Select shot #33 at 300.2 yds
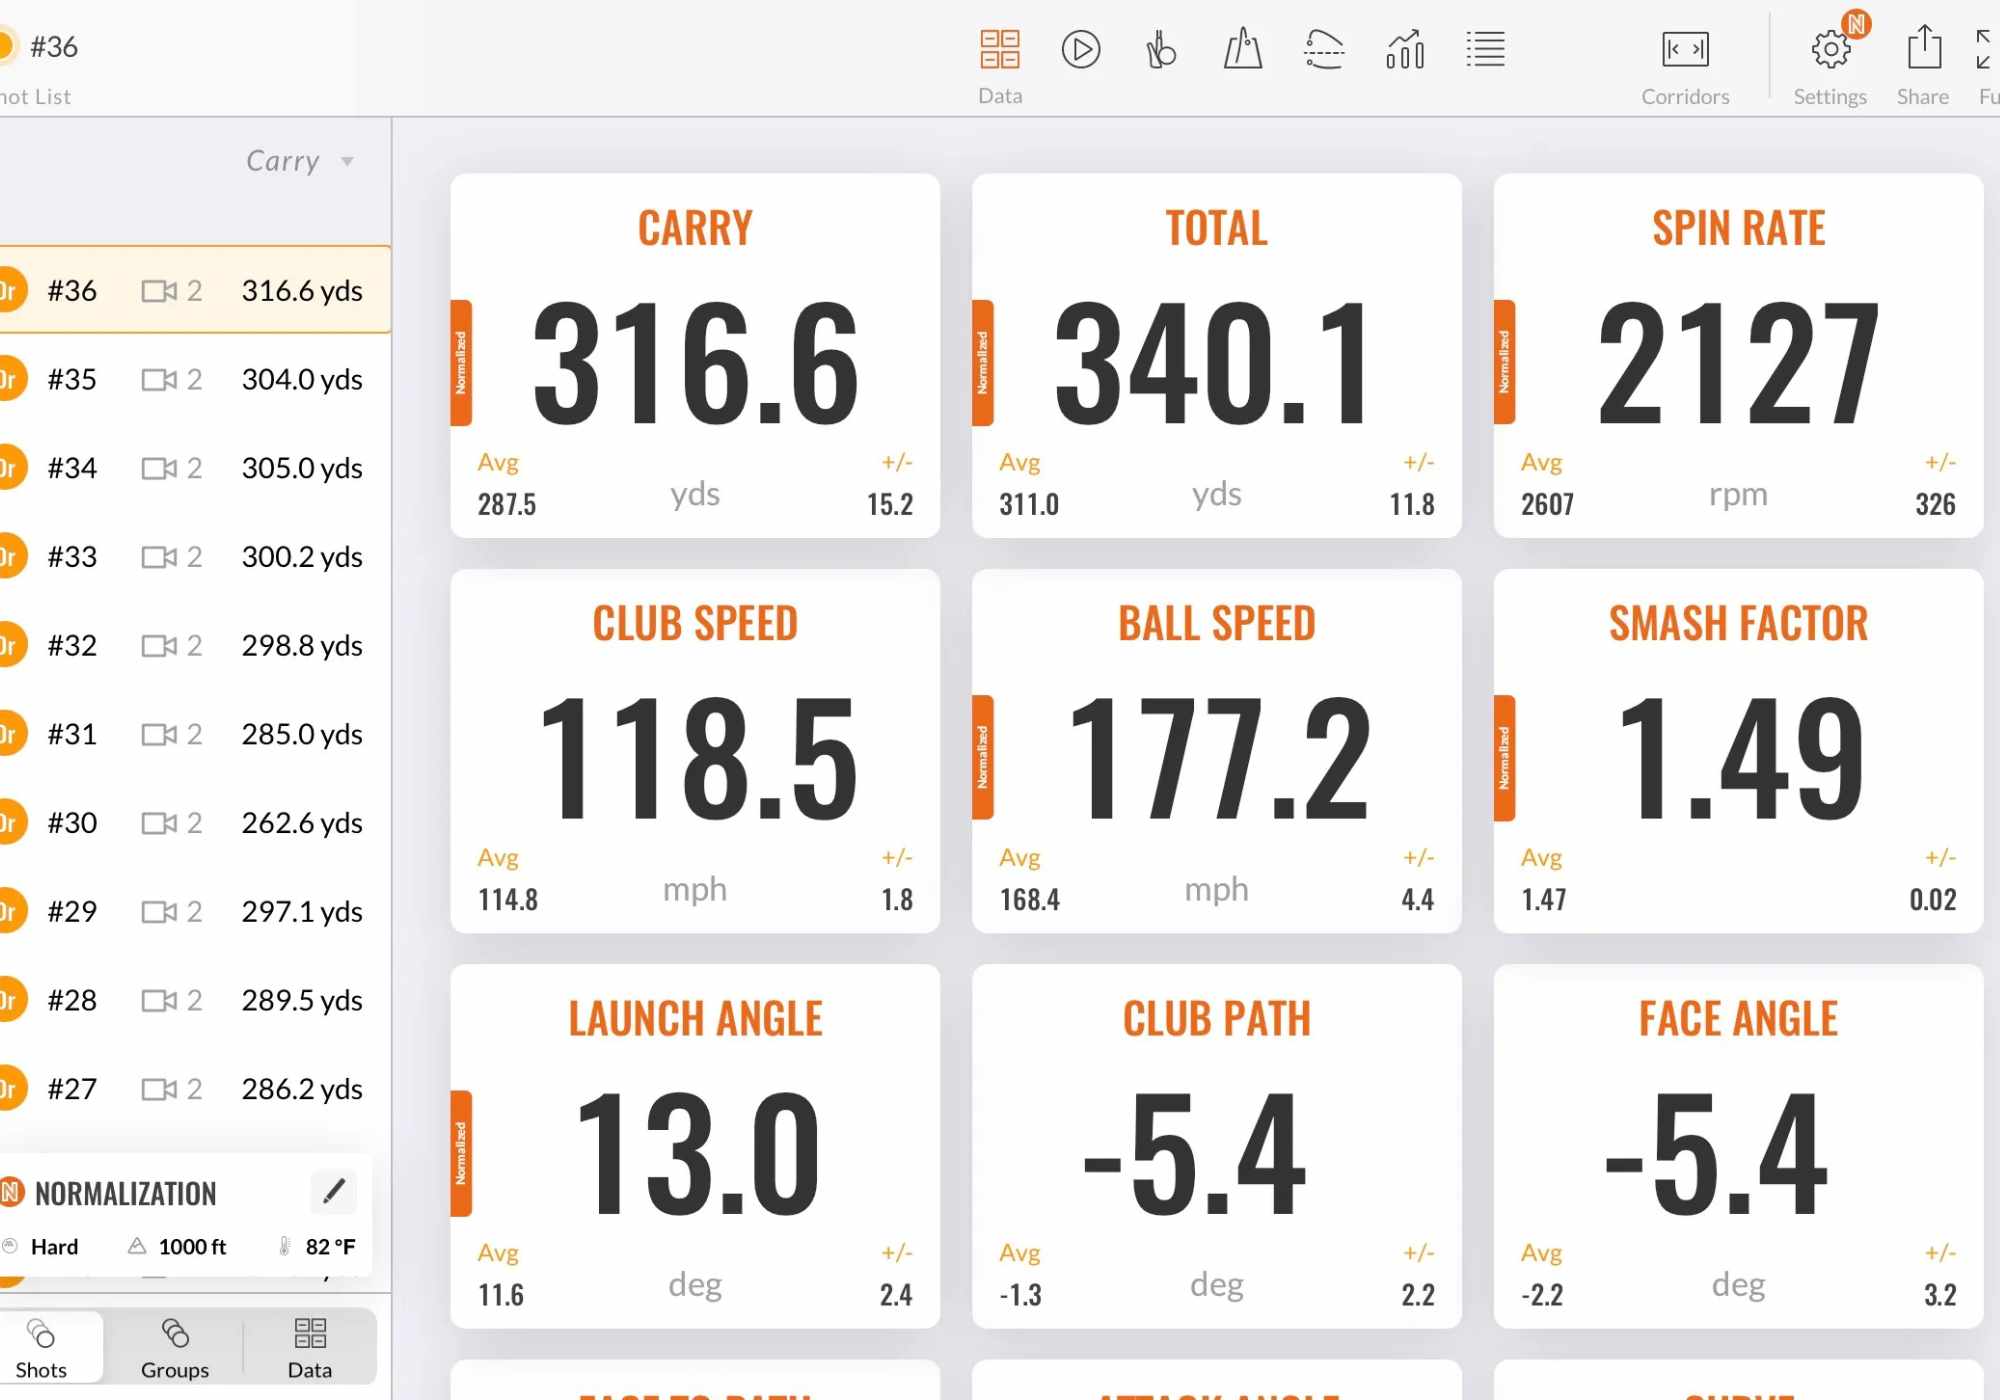This screenshot has width=2000, height=1400. tap(195, 556)
